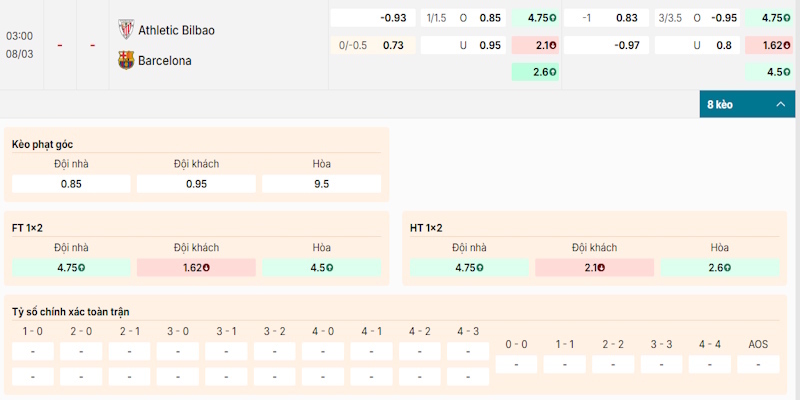Pick Đội nhà 0.85 in Kèo phạt góc

pyautogui.click(x=71, y=184)
